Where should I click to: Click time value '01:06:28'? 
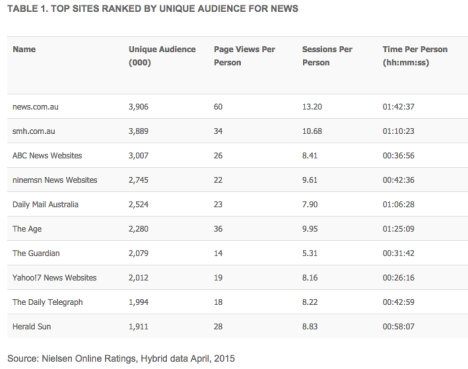click(398, 205)
